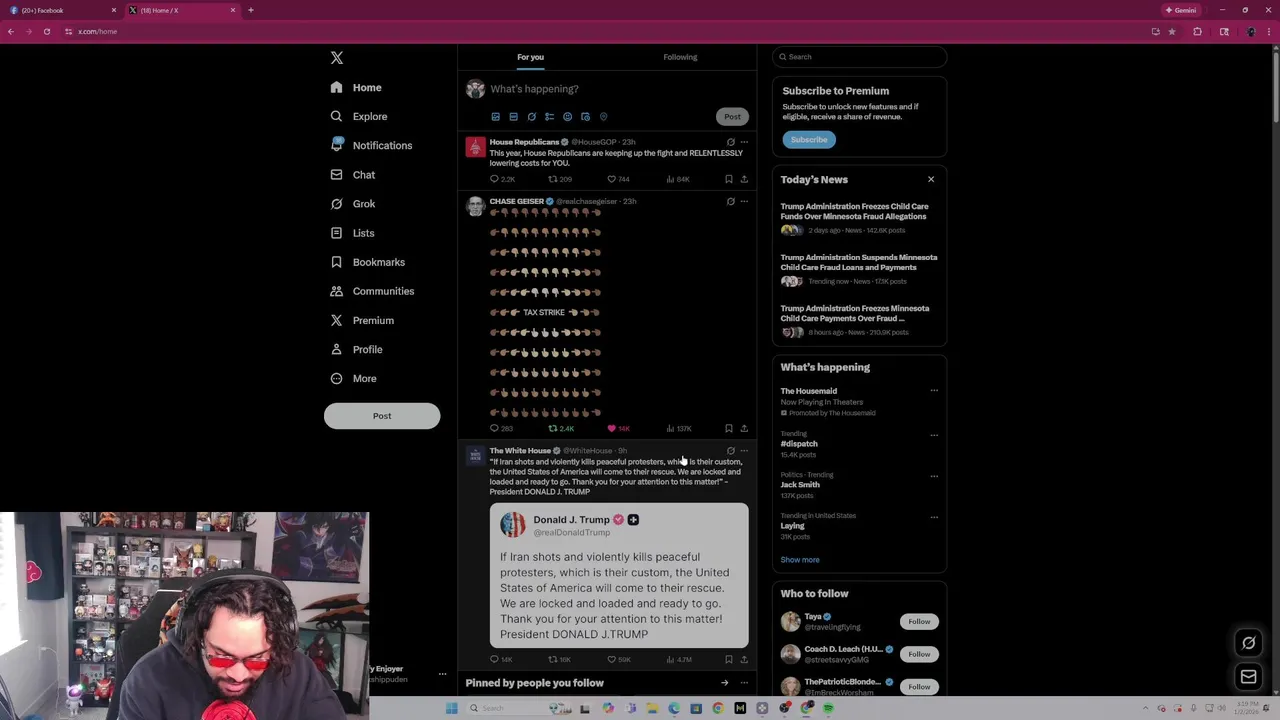
Task: Repost the House Republicans post
Action: [x=560, y=179]
